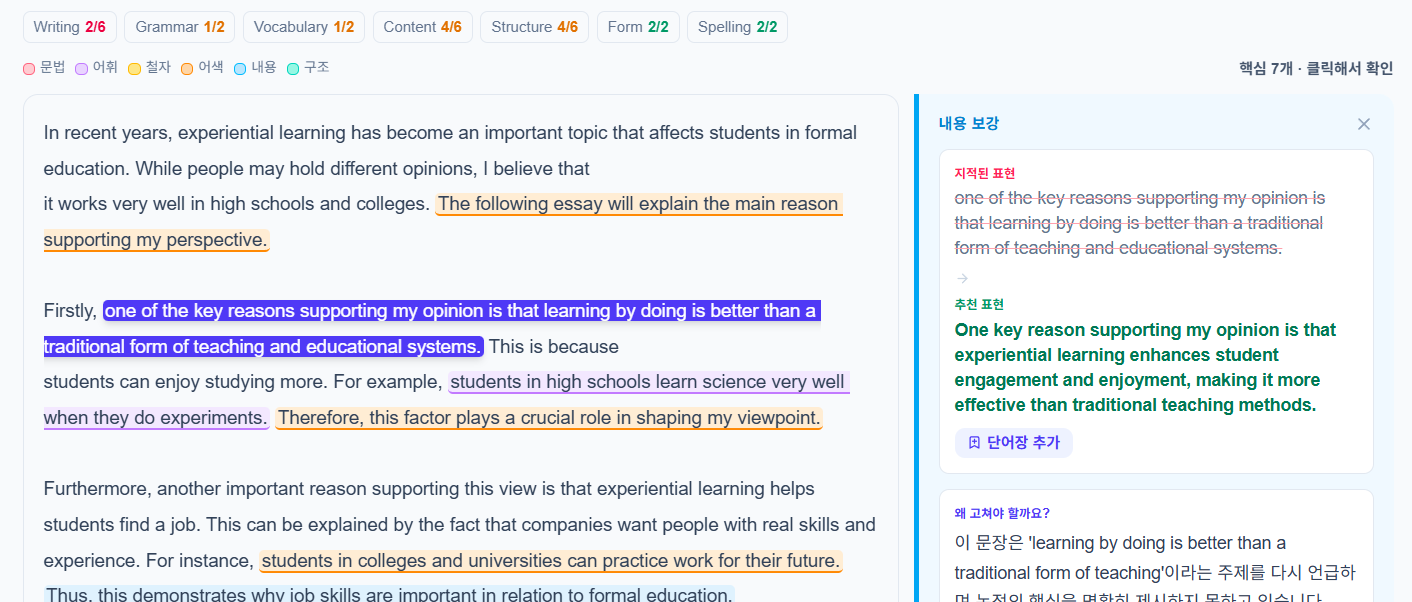Click the '왜 고쳐야 할까요?' heading
Screen dimensions: 1412x602
tap(1002, 514)
